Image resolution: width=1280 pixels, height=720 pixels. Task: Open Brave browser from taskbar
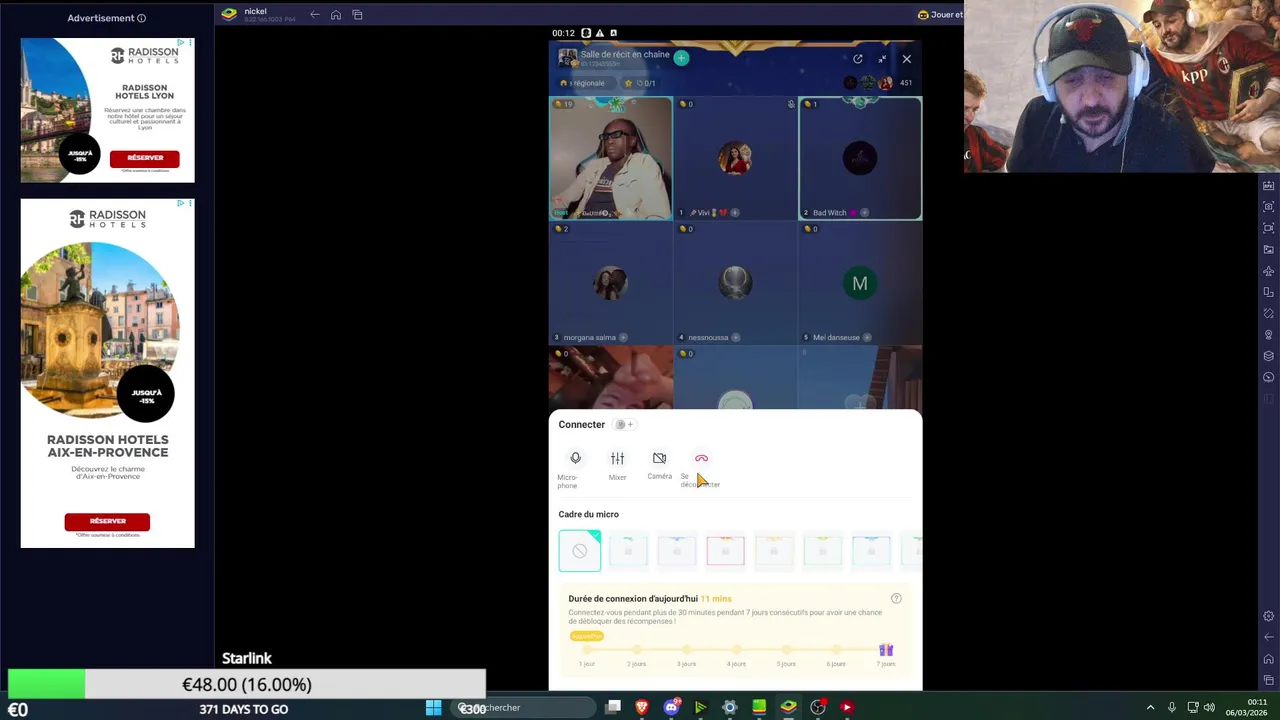(x=642, y=707)
